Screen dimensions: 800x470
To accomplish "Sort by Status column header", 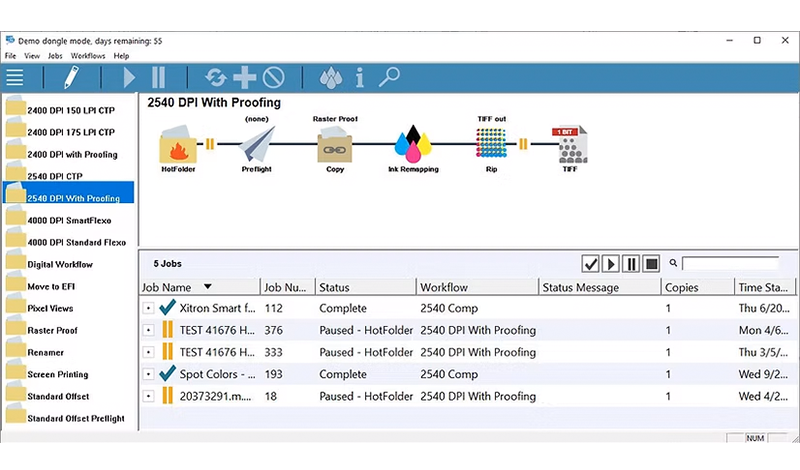I will point(366,287).
